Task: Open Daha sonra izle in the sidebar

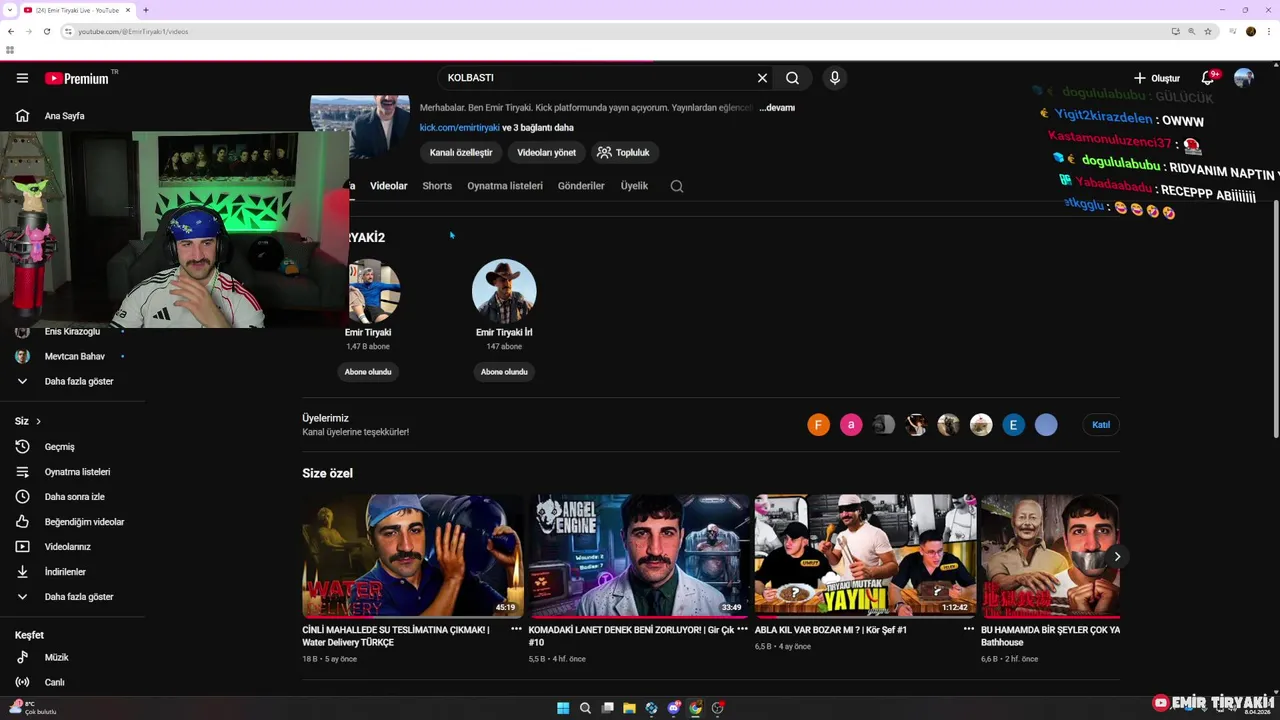Action: point(72,497)
